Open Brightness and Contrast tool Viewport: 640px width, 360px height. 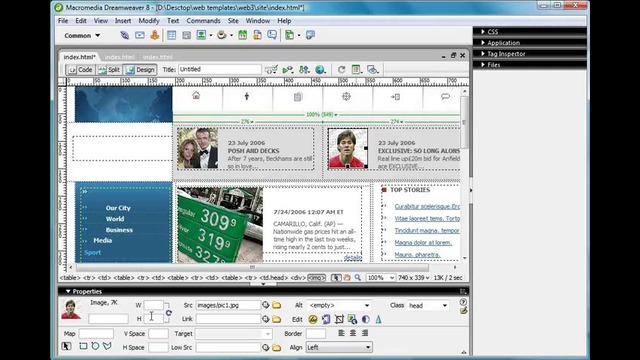[x=365, y=319]
